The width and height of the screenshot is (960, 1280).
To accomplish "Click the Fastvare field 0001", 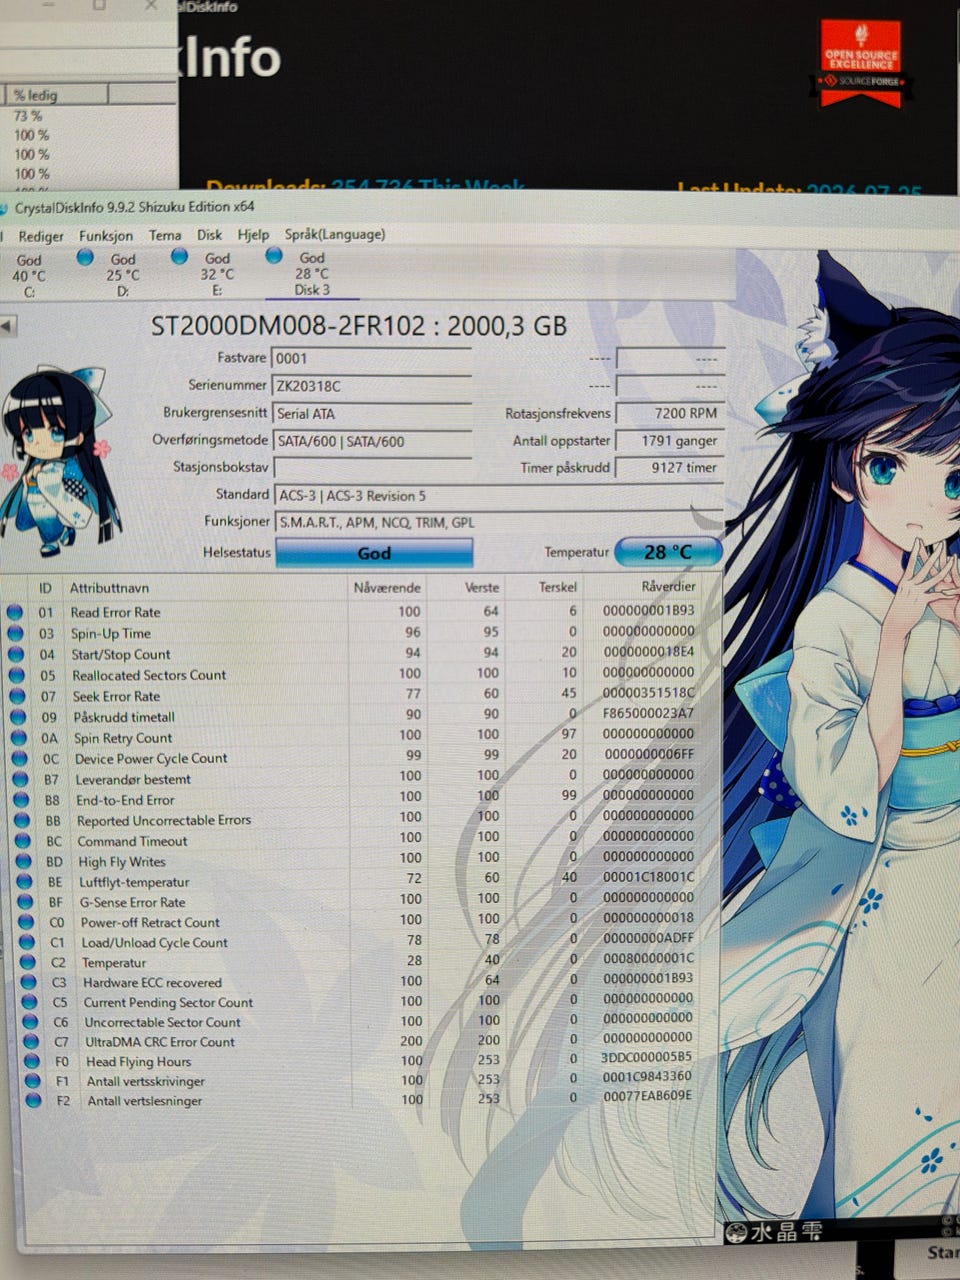I will (x=371, y=358).
